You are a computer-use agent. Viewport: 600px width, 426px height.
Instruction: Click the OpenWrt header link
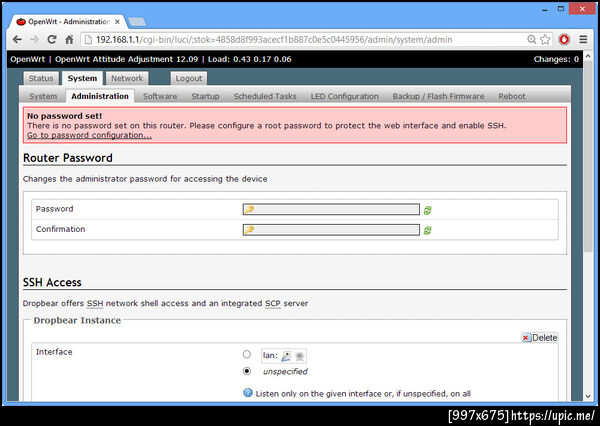point(28,59)
